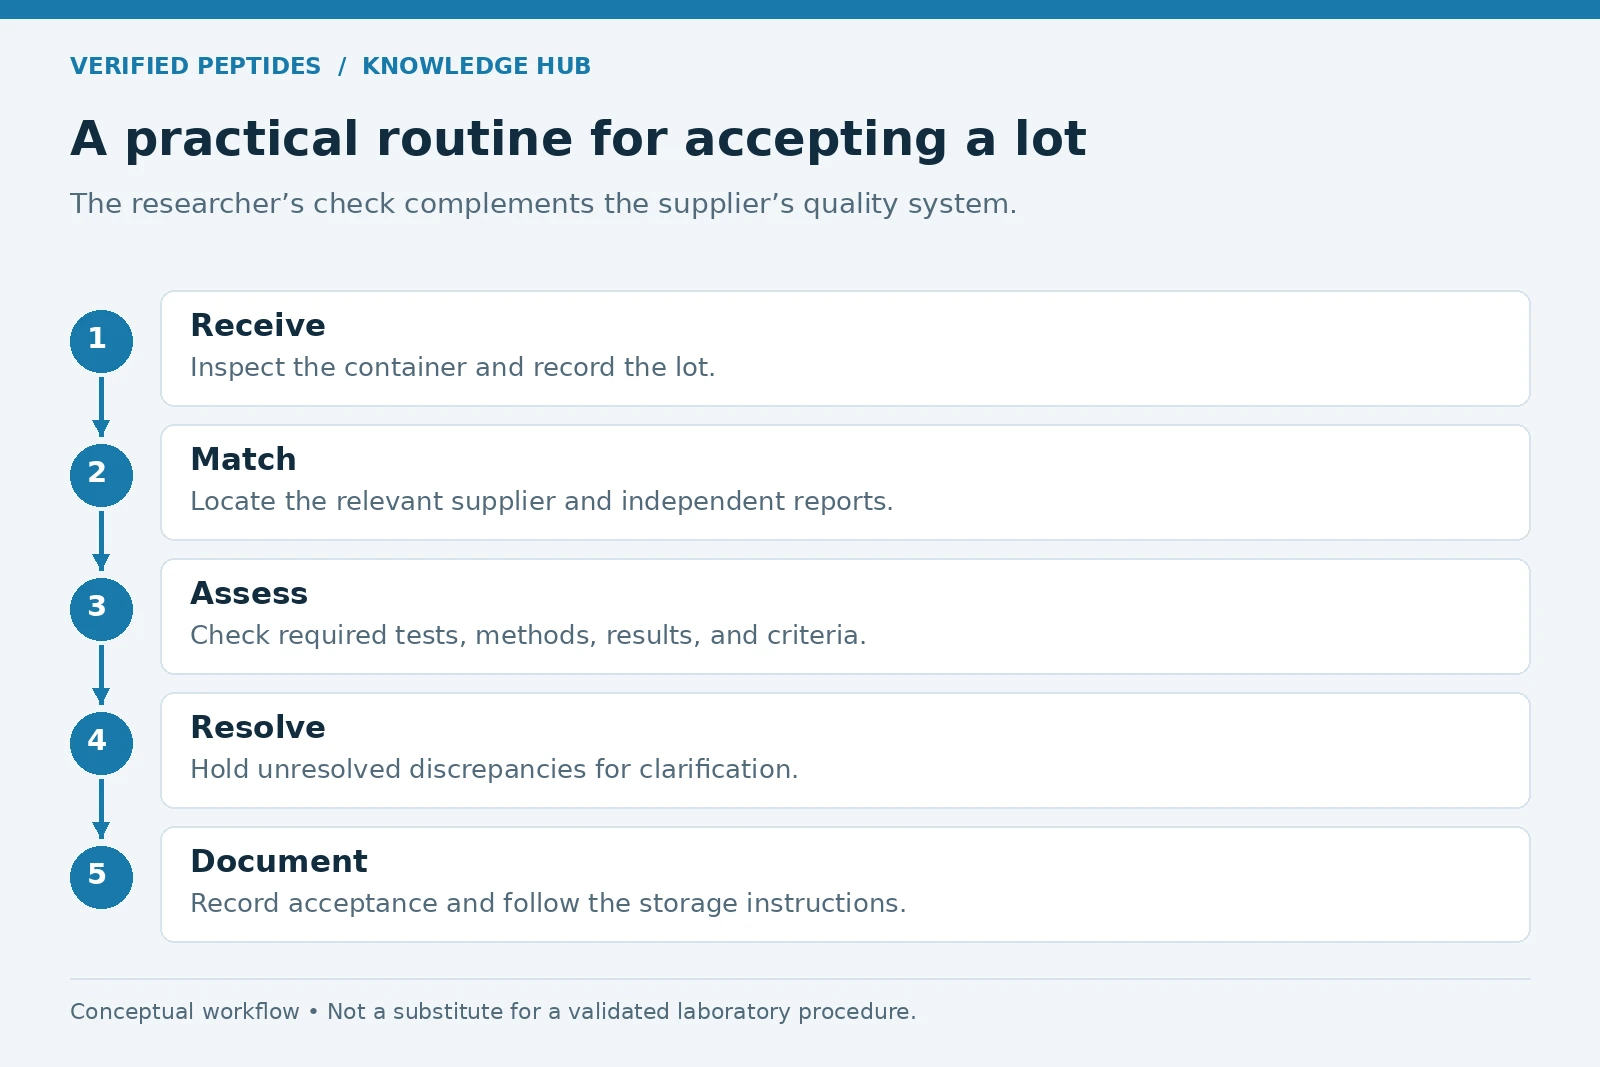Select the step 4 circle badge

pos(101,743)
